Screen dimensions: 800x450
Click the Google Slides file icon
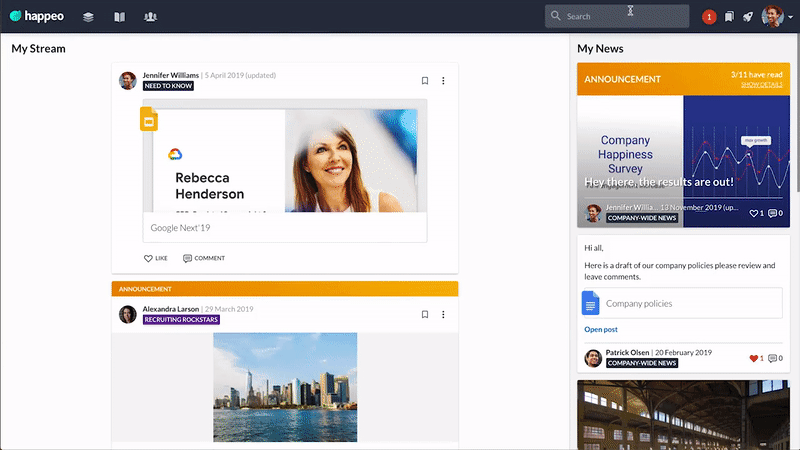pos(149,119)
